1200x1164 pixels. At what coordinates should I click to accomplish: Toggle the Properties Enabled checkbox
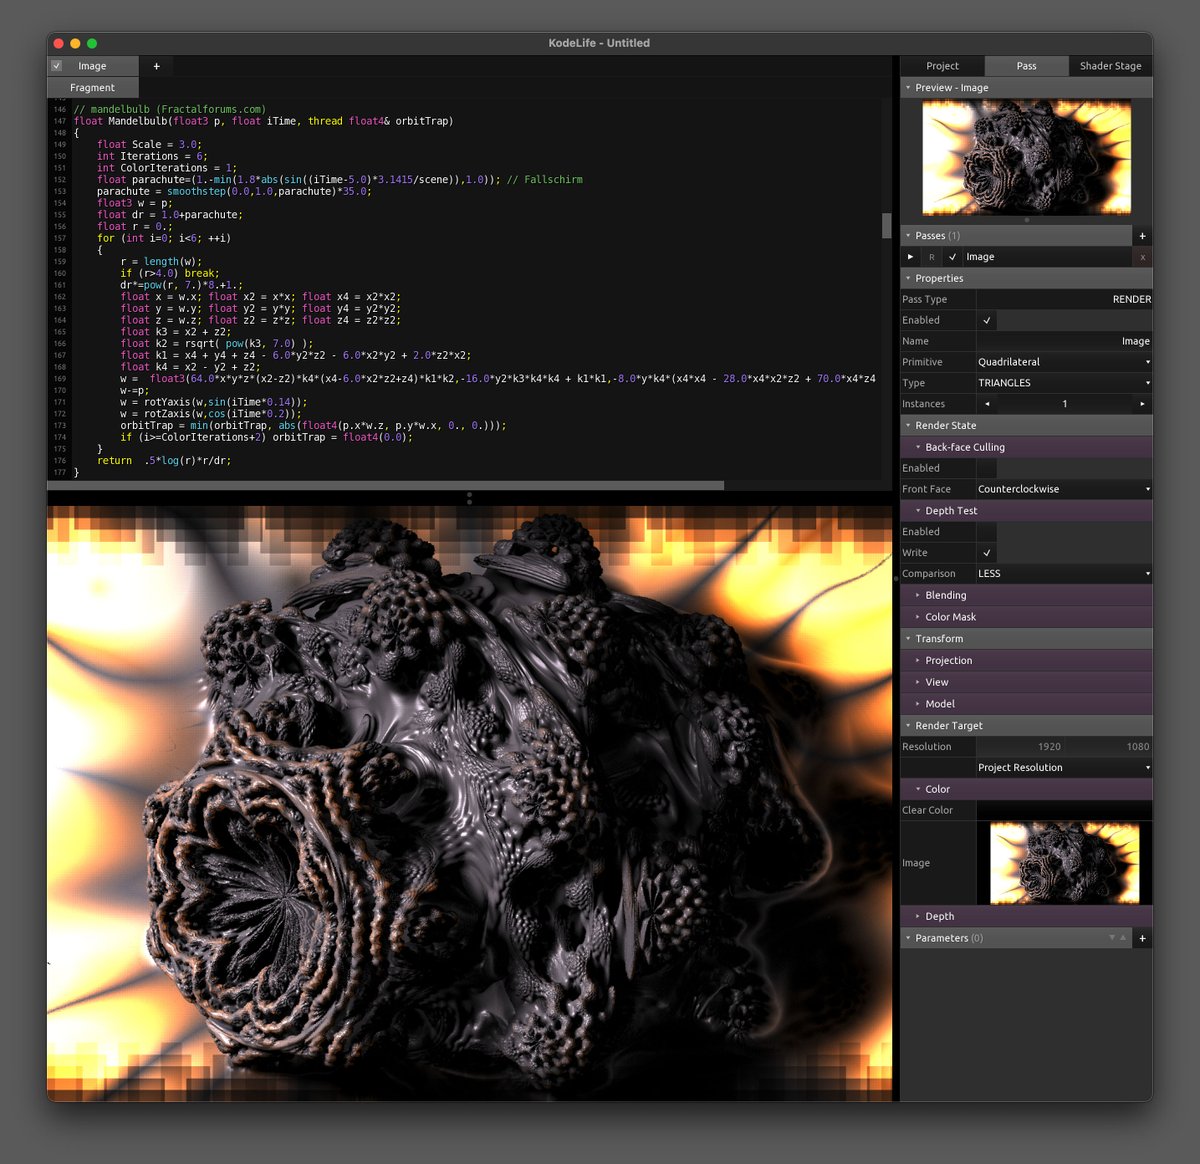coord(987,320)
